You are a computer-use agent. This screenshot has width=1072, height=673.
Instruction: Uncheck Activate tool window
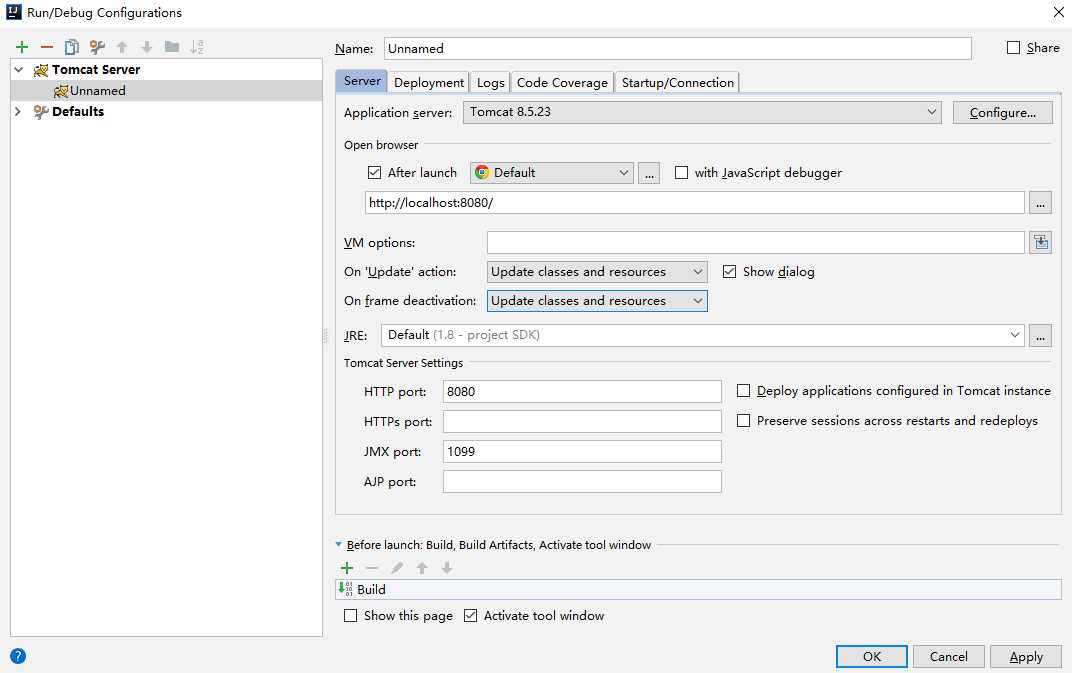point(470,616)
